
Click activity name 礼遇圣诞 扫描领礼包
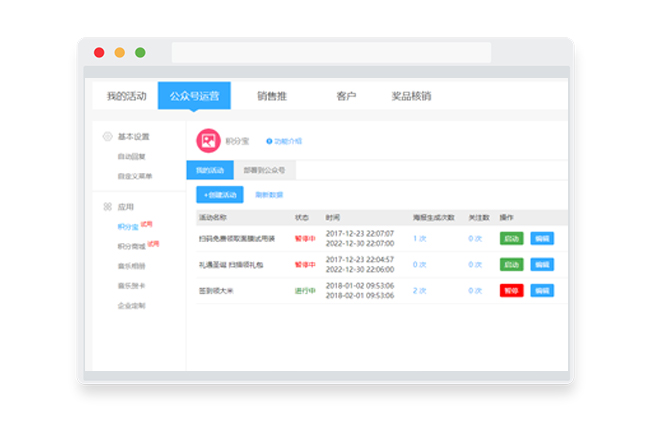231,265
